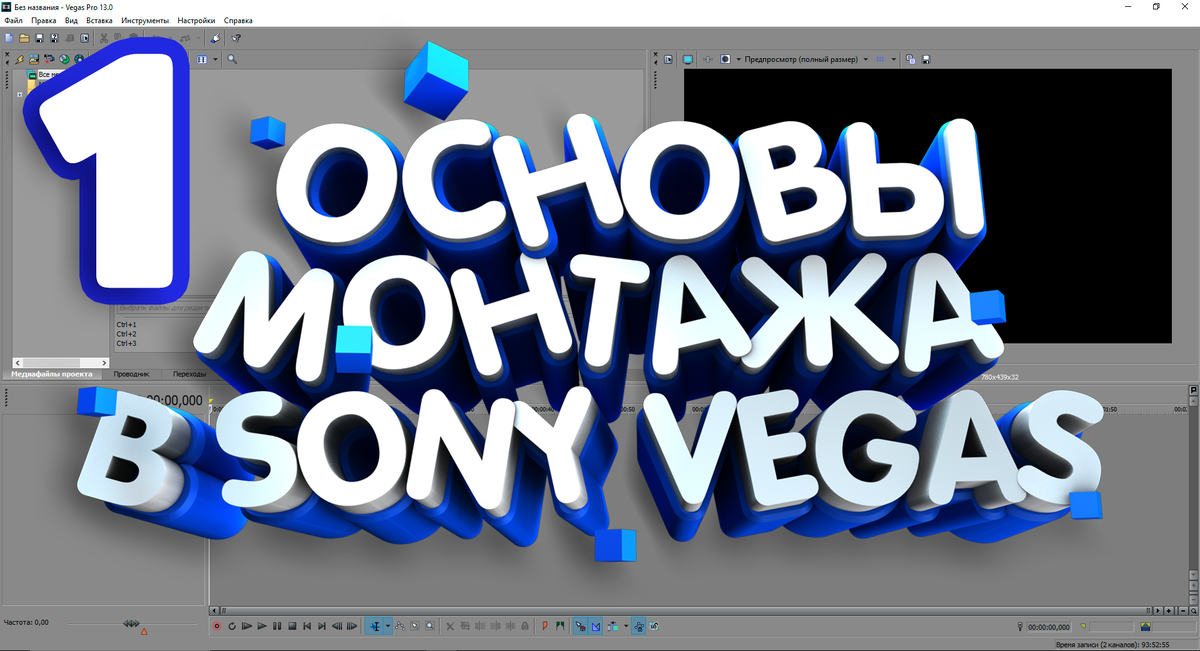Copy preview snapshot to clipboard
The height and width of the screenshot is (651, 1200).
[910, 60]
